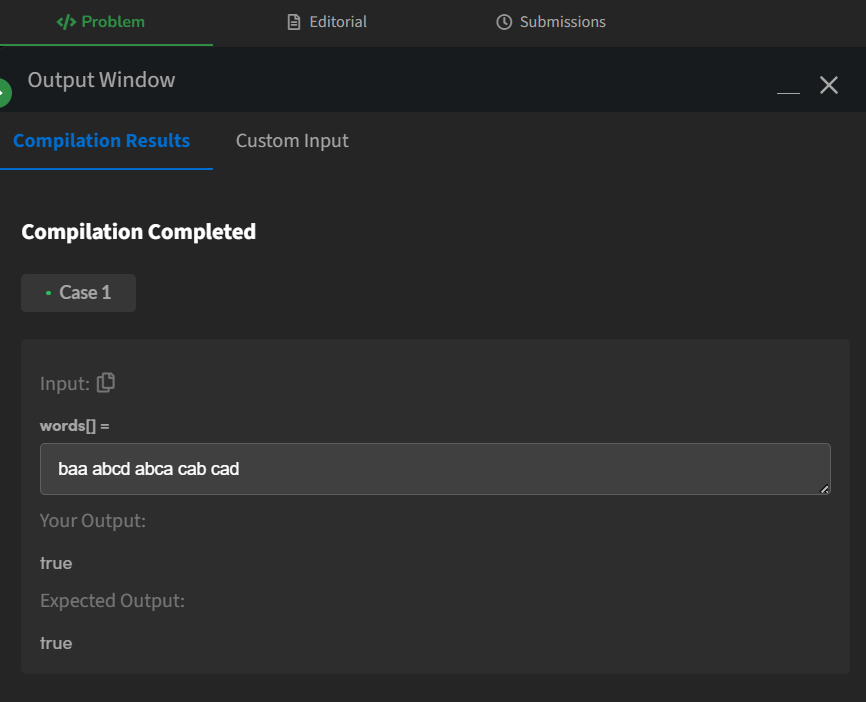
Task: Click the 'Input:' label
Action: (x=65, y=384)
